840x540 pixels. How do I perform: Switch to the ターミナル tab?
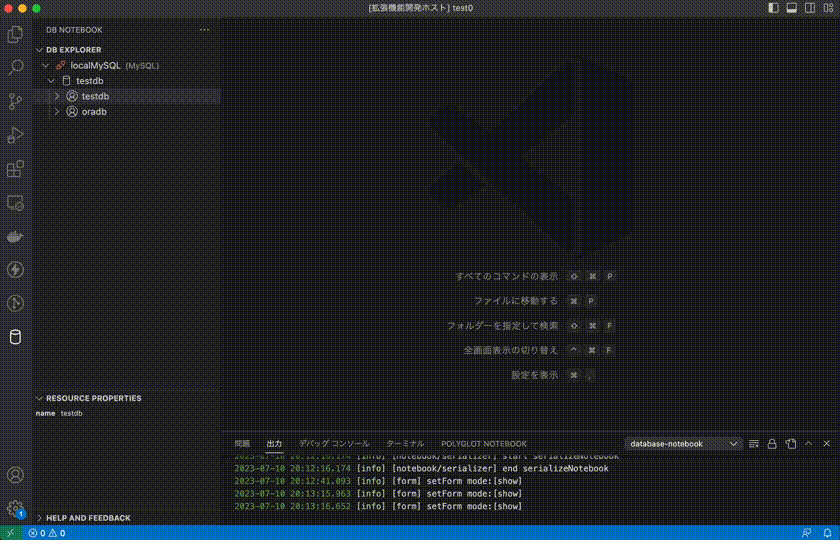[x=405, y=444]
